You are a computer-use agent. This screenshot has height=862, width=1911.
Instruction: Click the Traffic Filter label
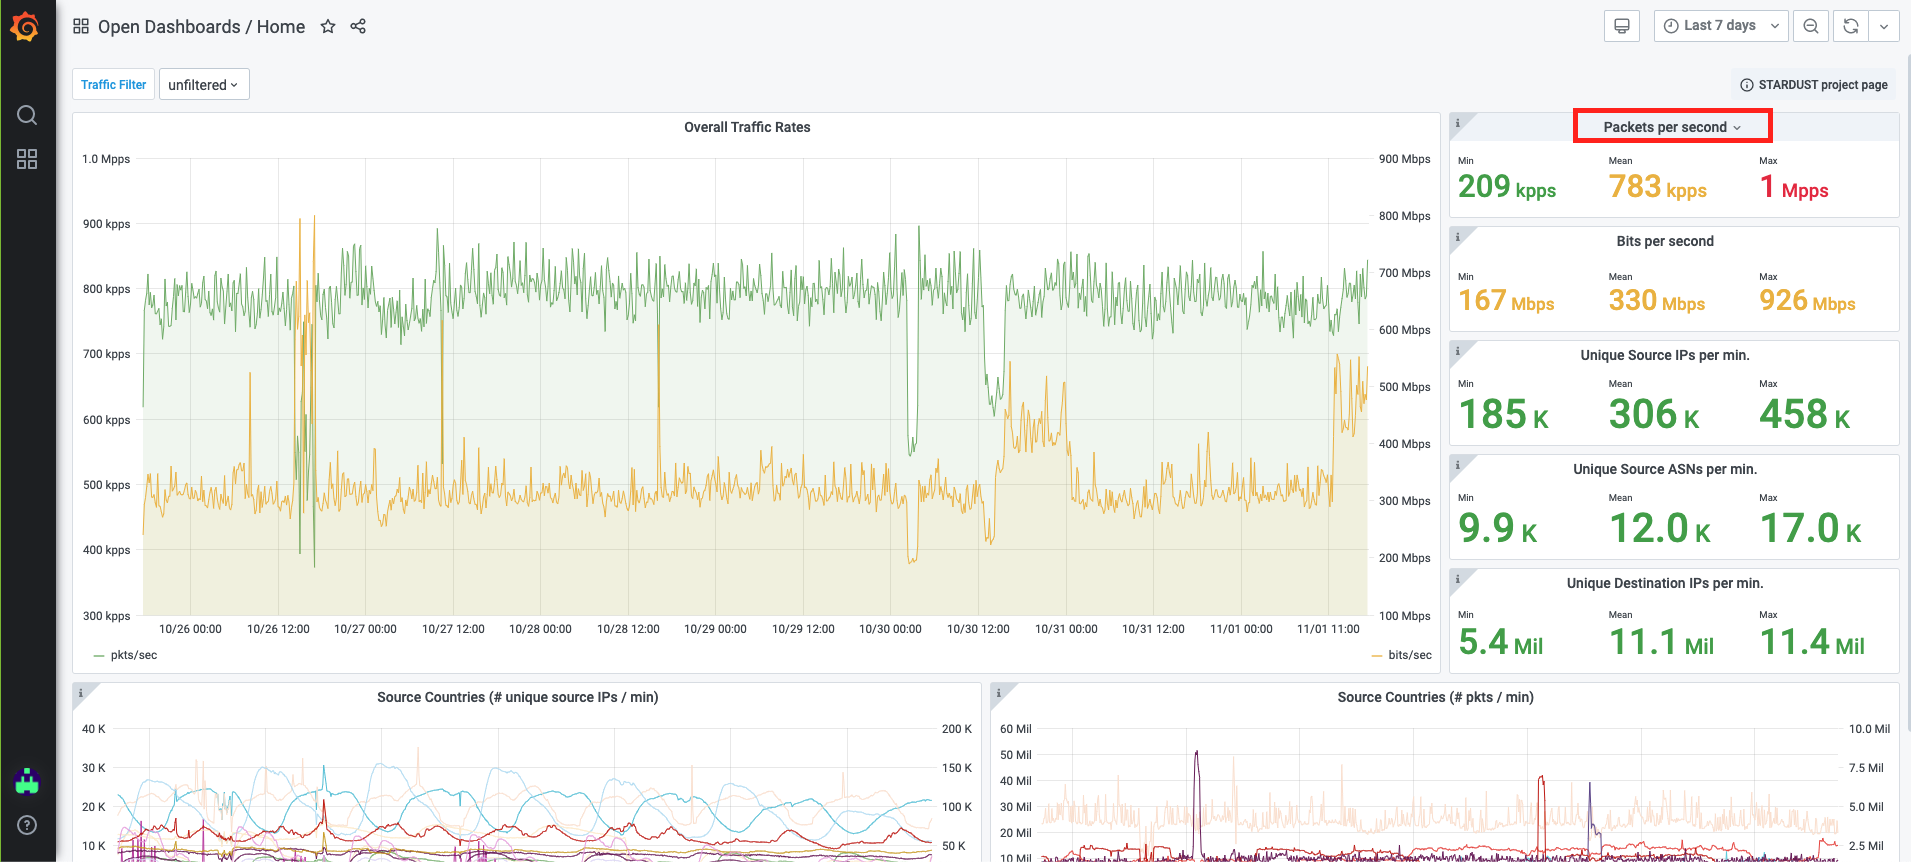[x=113, y=85]
